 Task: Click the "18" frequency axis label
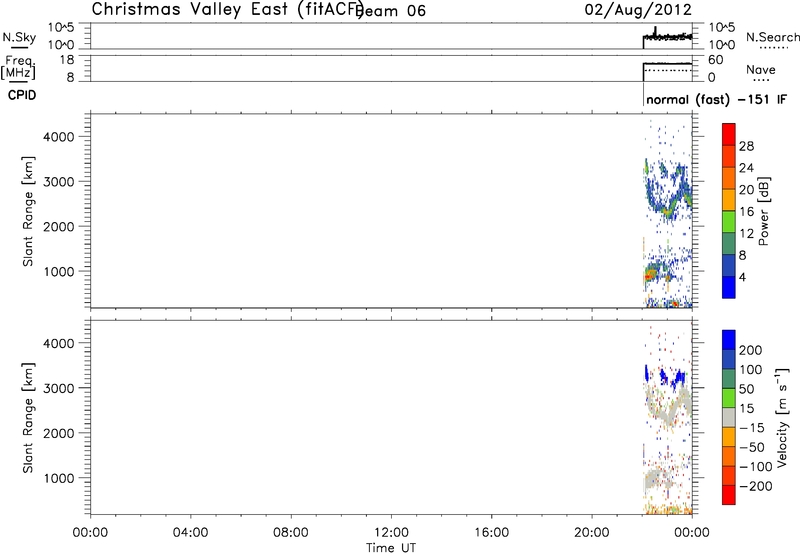66,60
